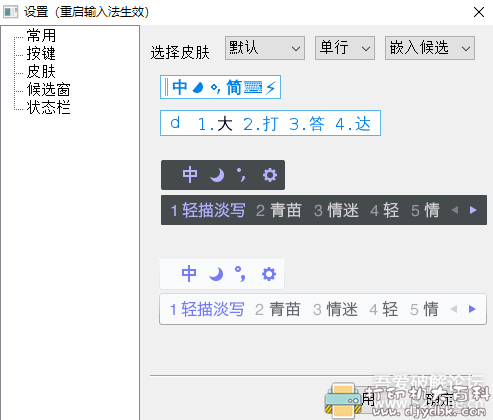Open the 默认 skin dropdown
The width and height of the screenshot is (493, 420).
(x=265, y=48)
